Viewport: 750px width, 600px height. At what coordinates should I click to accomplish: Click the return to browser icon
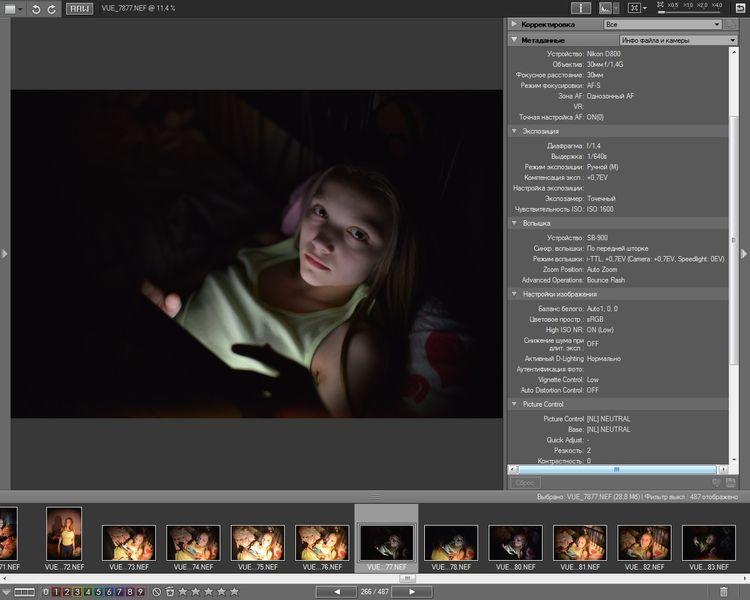pyautogui.click(x=740, y=8)
